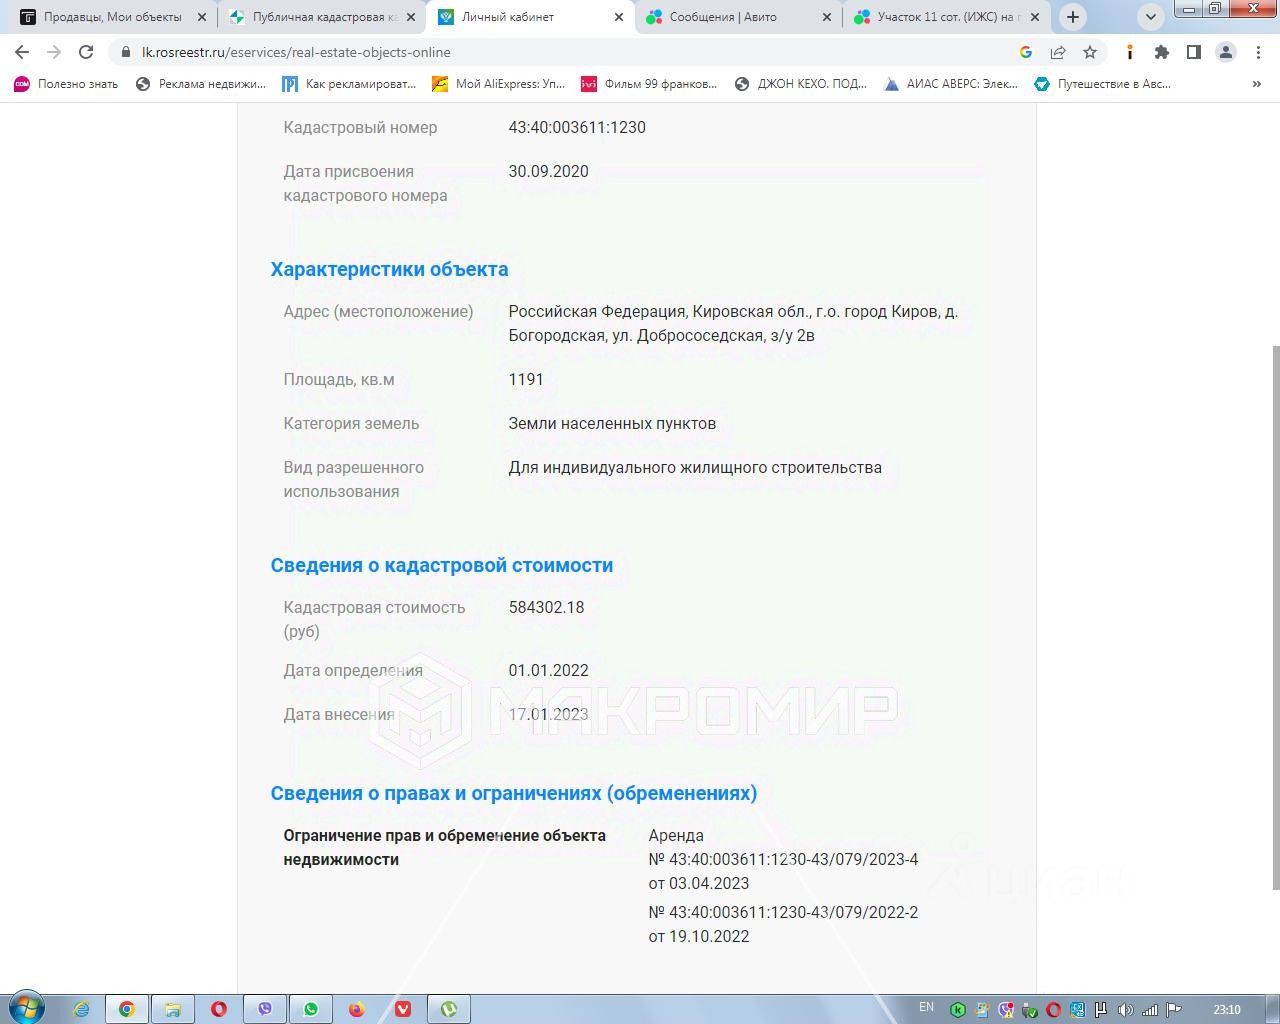Image resolution: width=1280 pixels, height=1024 pixels.
Task: Click the 'Сведения о правах и ограничениях' heading
Action: 513,793
